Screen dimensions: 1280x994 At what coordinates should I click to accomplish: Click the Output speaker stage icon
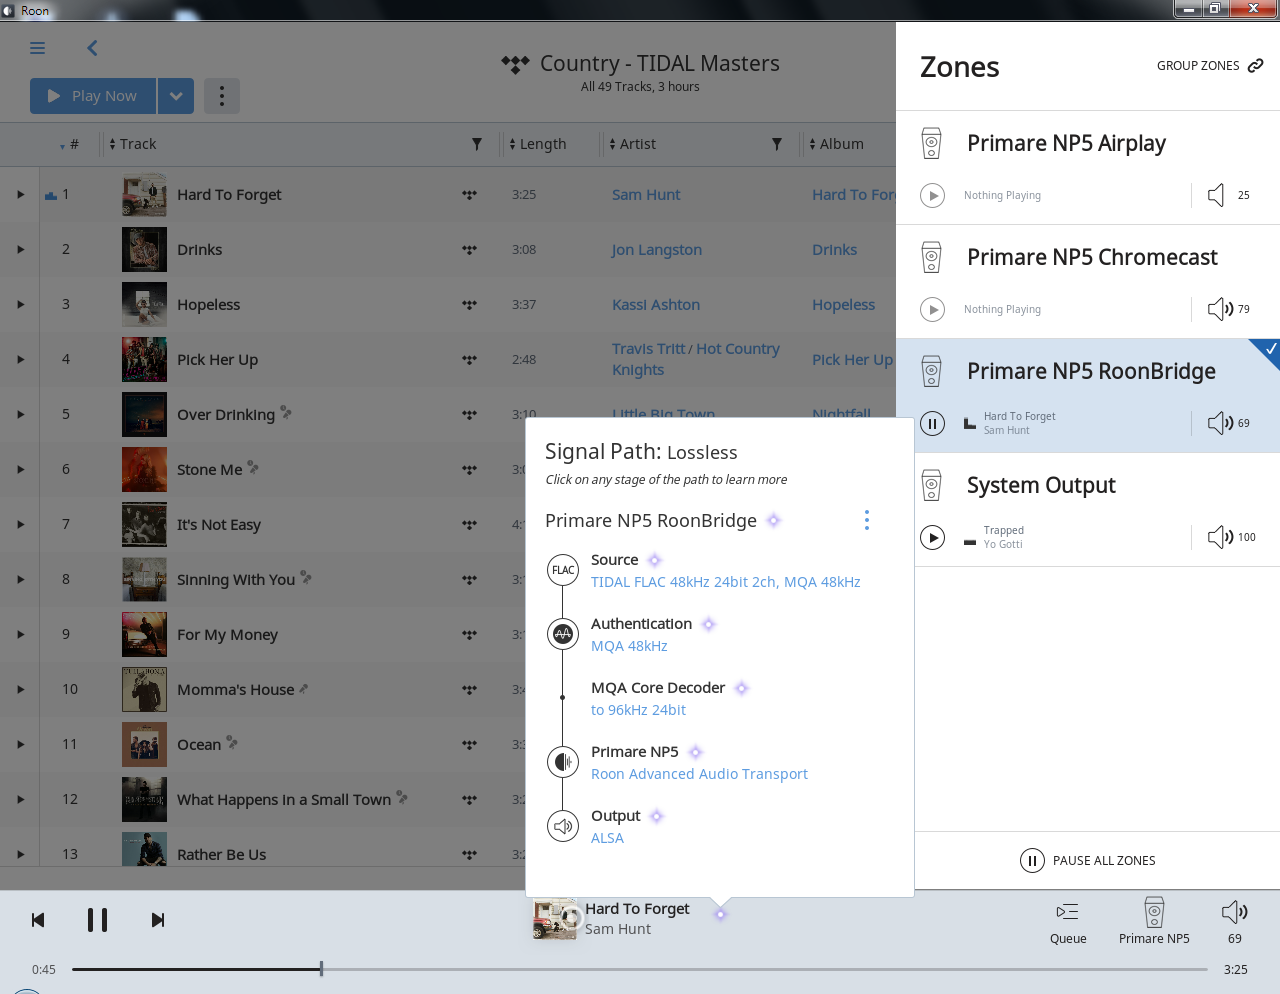[563, 826]
